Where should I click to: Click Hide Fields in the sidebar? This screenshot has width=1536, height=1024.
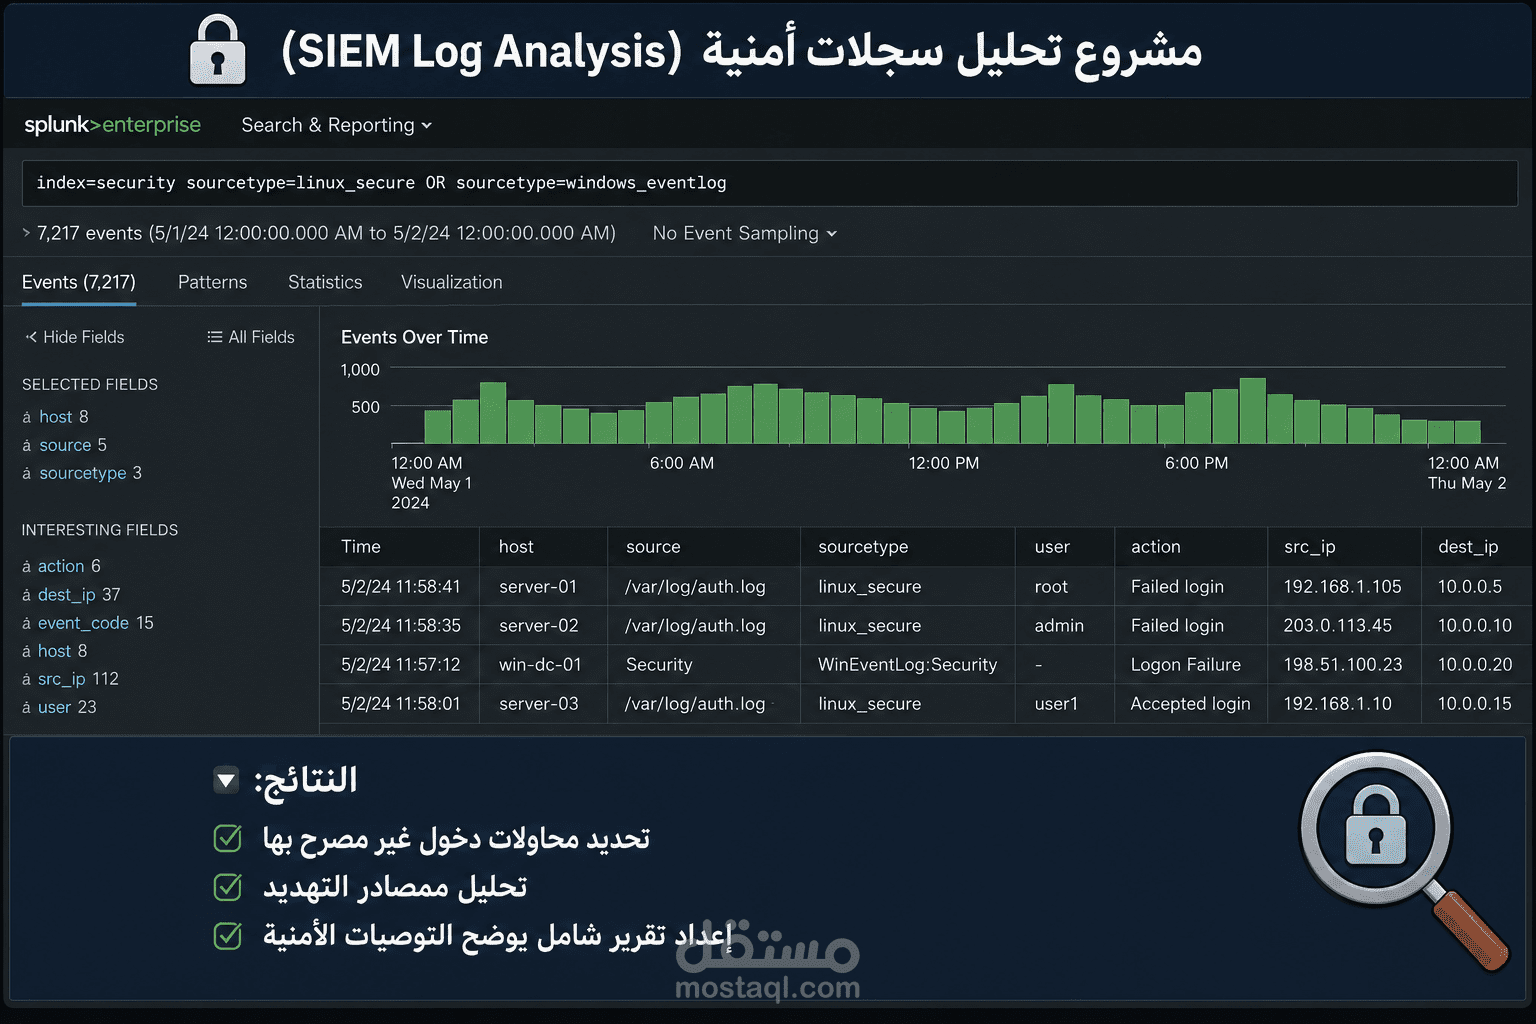[75, 337]
